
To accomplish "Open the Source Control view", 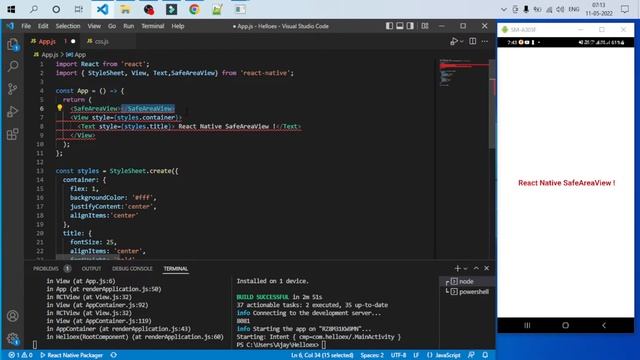I will (13, 89).
